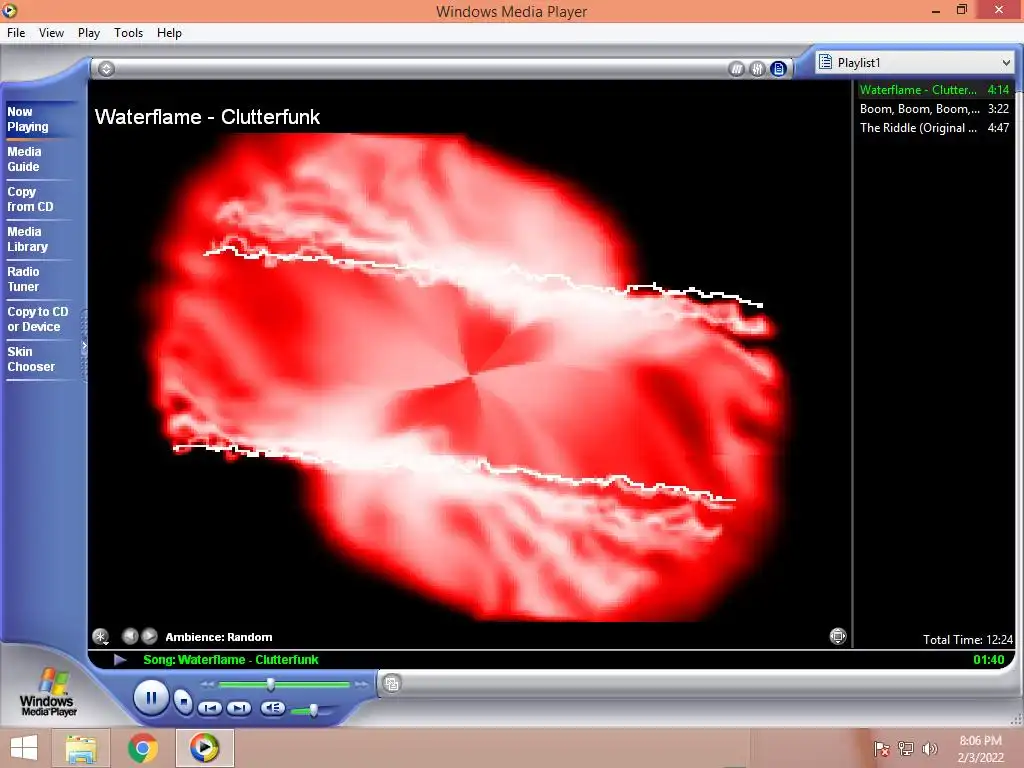Open the system volume tray icon
The width and height of the screenshot is (1024, 768).
click(x=929, y=748)
